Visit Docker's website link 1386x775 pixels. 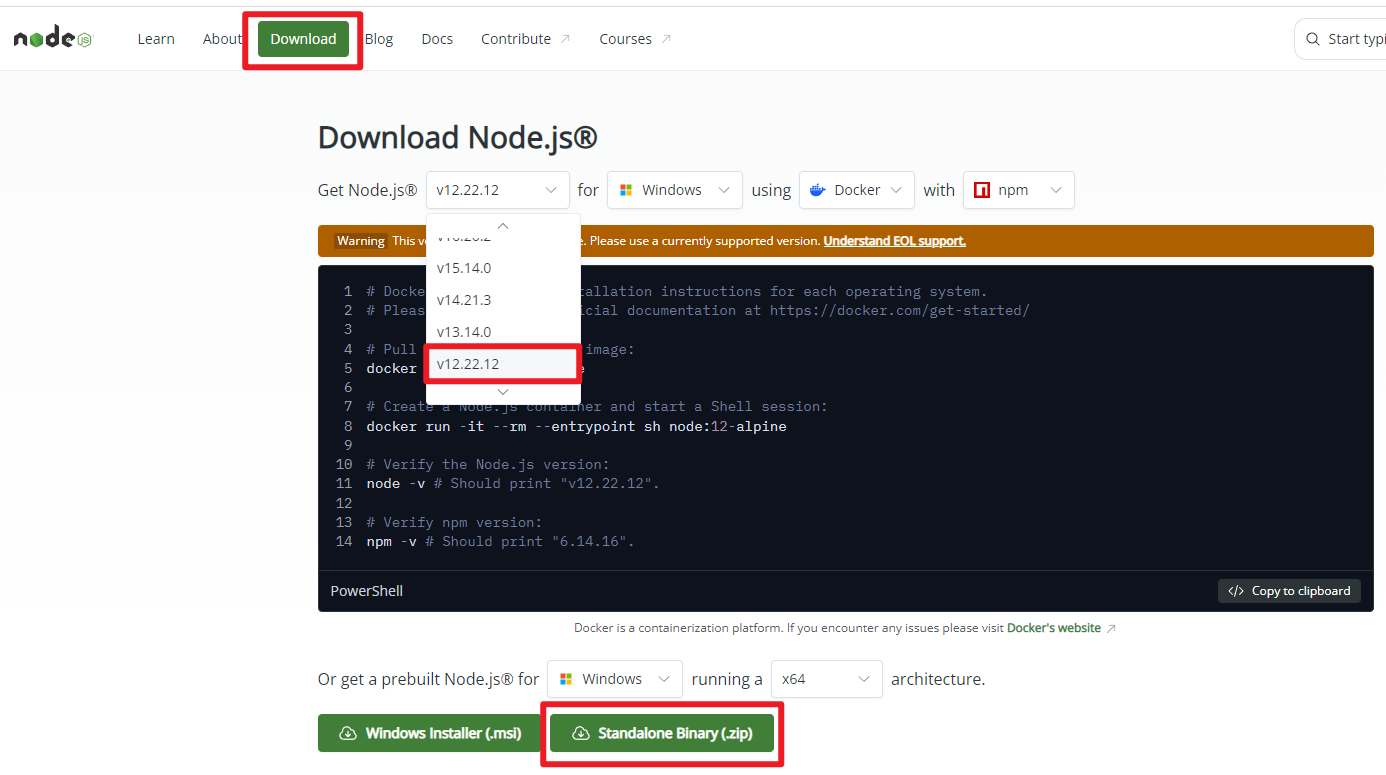pos(1054,628)
